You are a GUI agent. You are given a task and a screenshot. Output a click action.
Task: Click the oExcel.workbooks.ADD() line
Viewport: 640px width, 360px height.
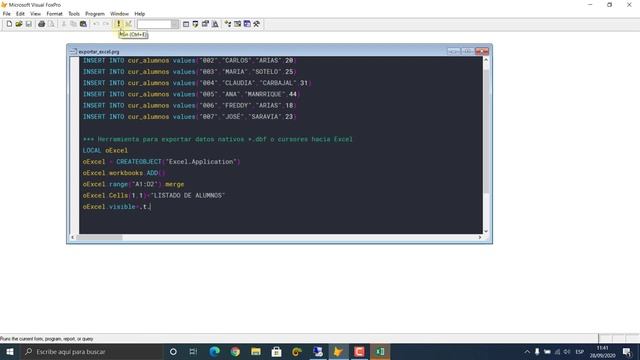(x=124, y=173)
